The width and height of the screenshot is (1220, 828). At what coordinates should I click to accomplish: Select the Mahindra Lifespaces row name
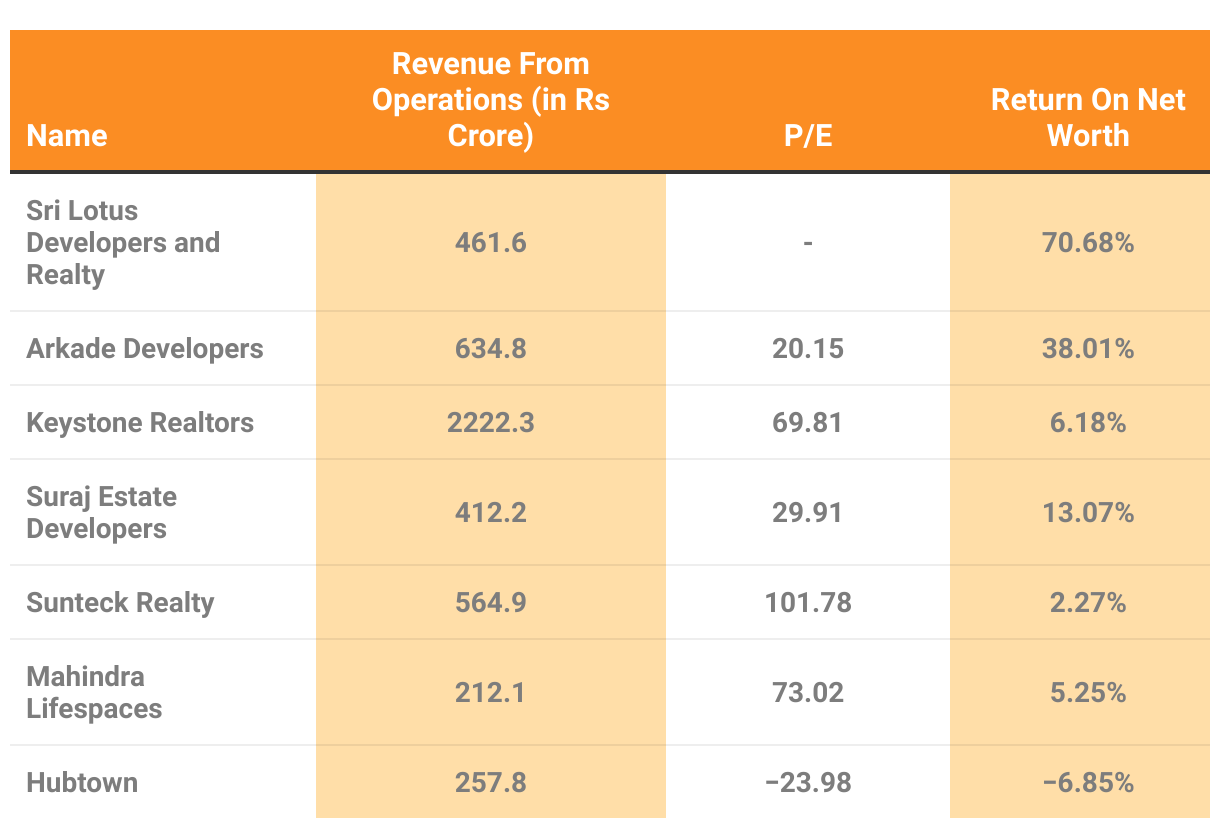(94, 692)
